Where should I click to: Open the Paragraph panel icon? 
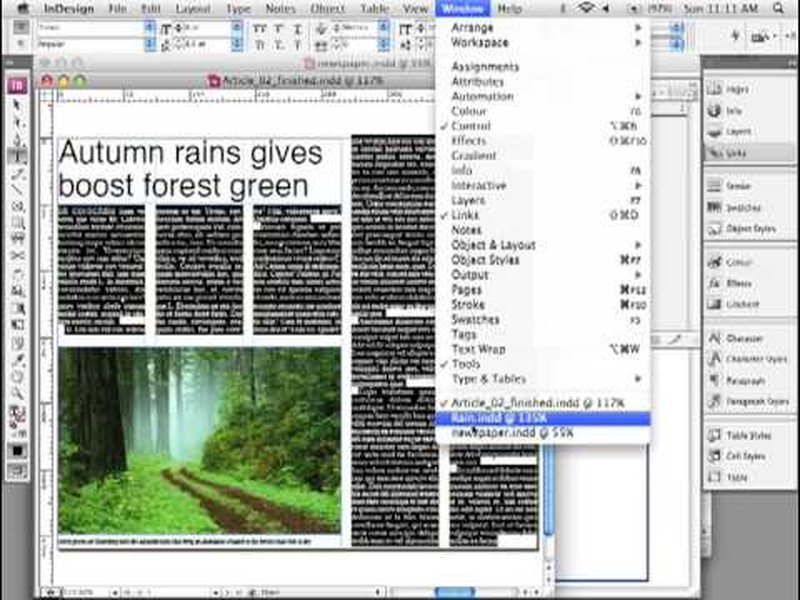click(x=715, y=381)
